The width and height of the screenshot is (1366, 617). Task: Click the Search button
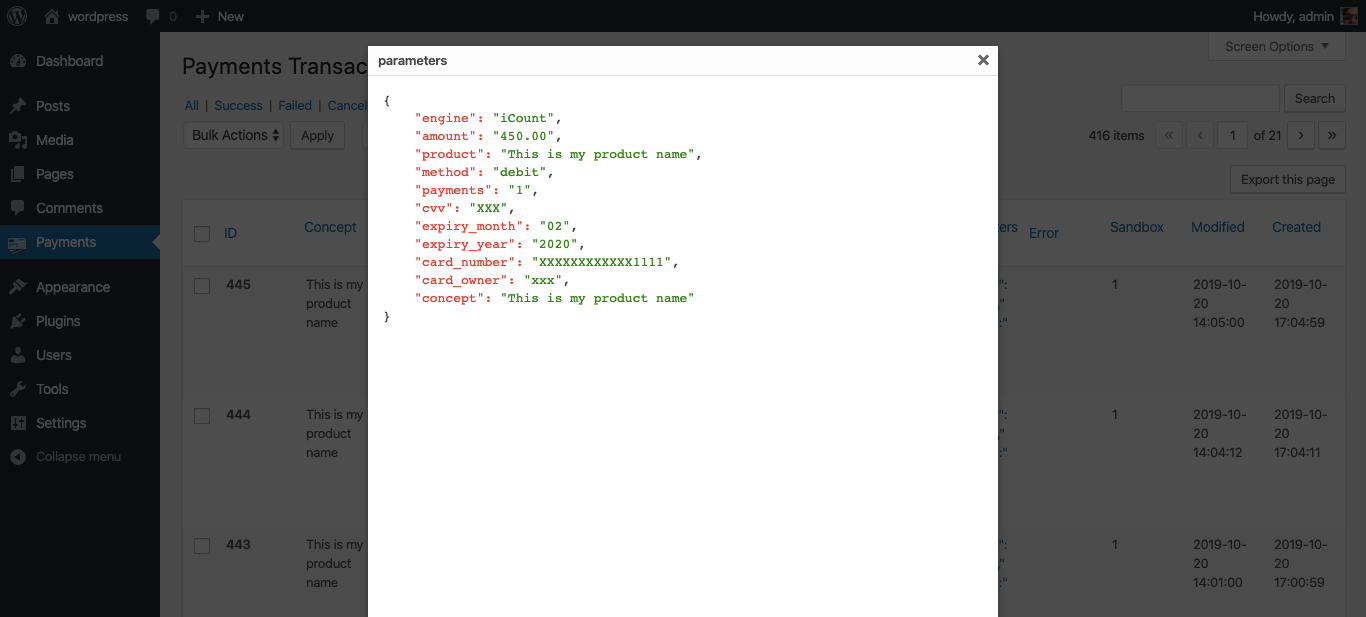point(1314,98)
